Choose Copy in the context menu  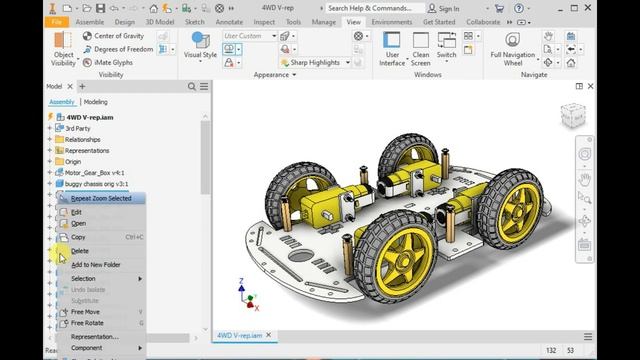click(102, 237)
